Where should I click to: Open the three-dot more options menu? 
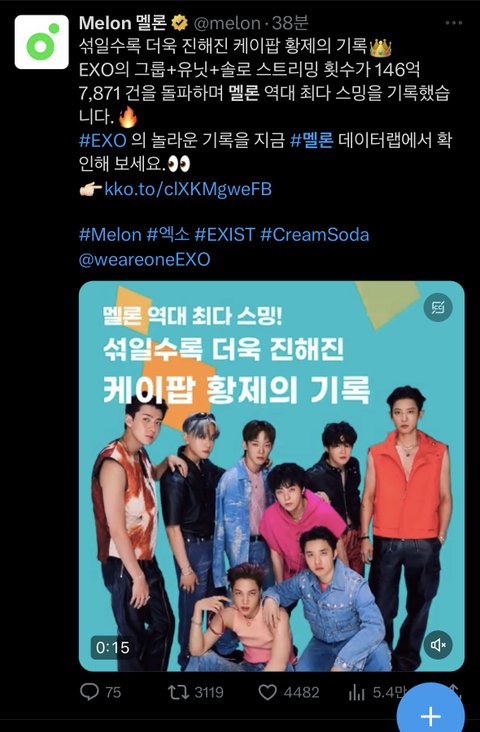[454, 23]
